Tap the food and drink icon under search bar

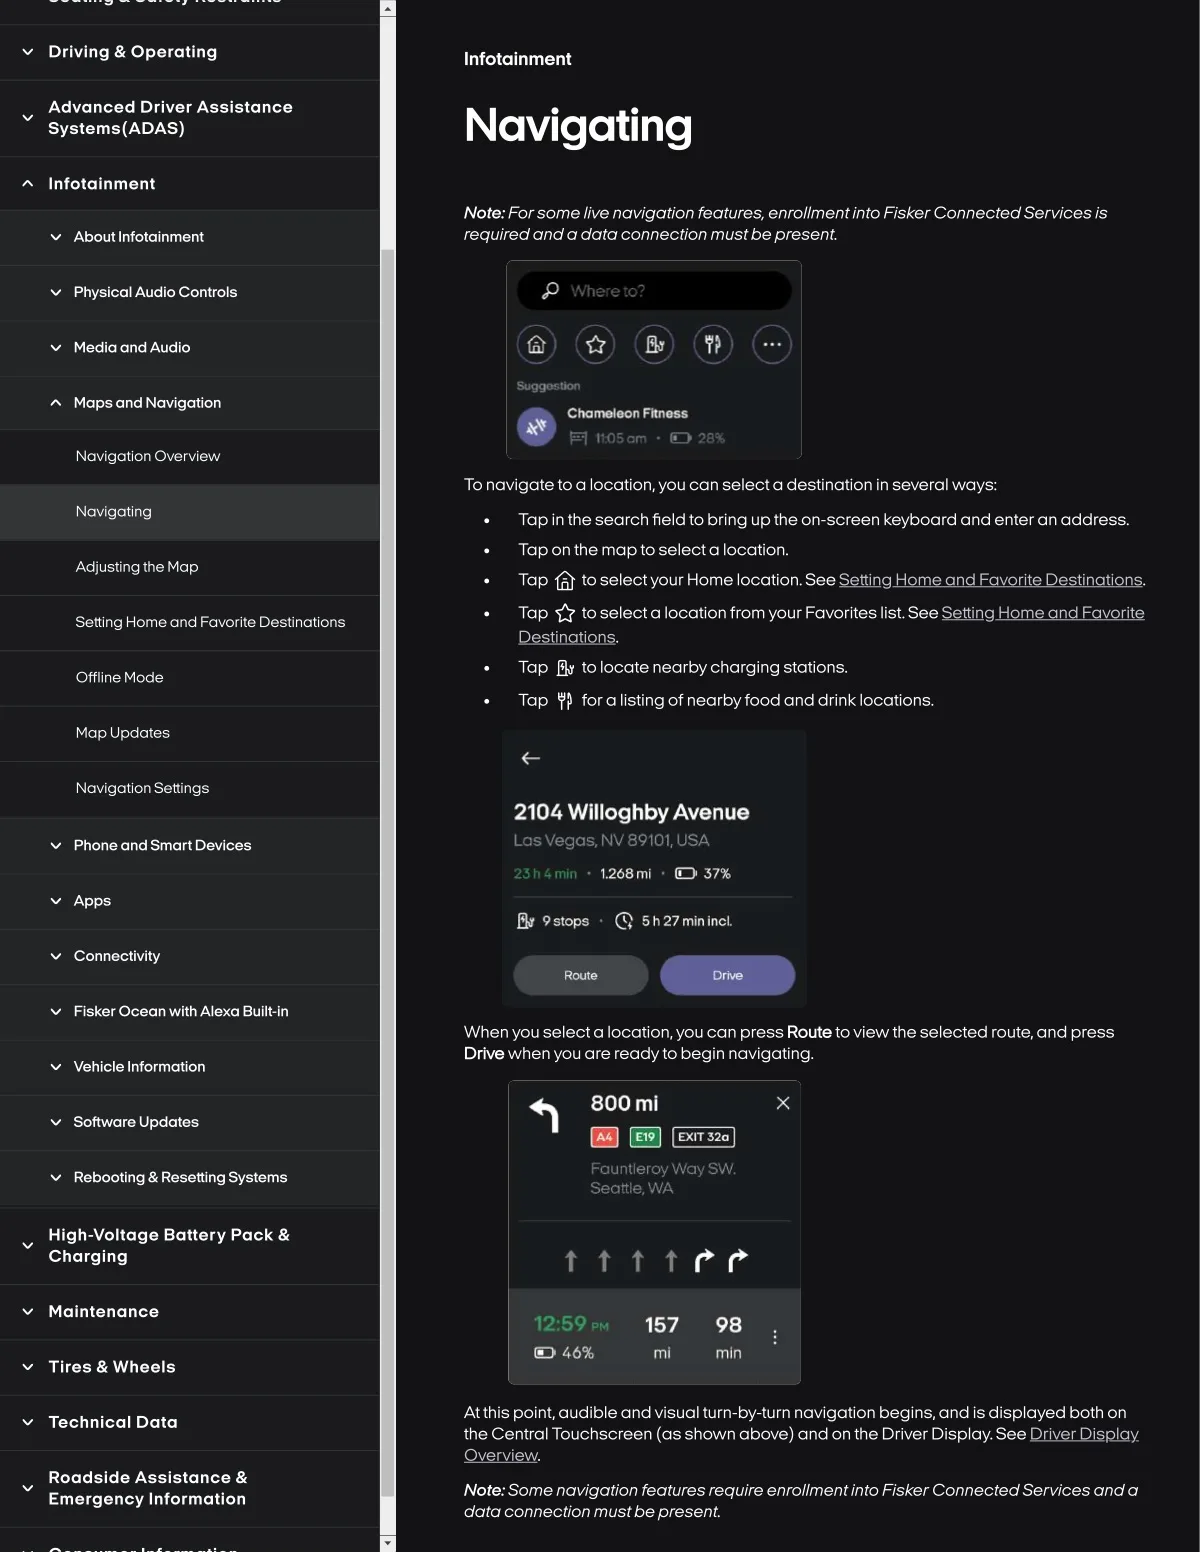pyautogui.click(x=713, y=345)
